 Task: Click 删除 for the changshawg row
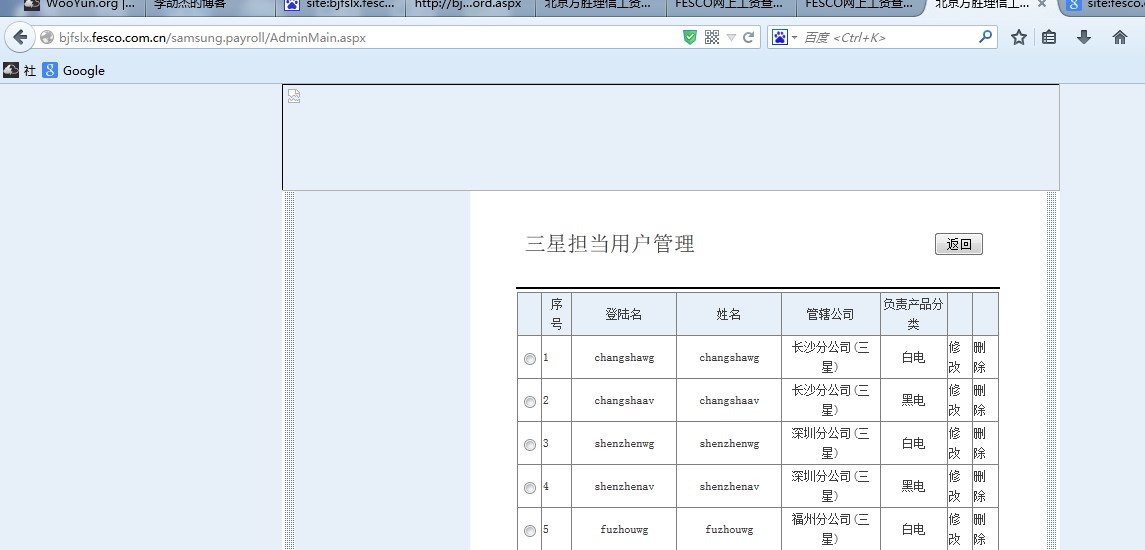pyautogui.click(x=980, y=357)
